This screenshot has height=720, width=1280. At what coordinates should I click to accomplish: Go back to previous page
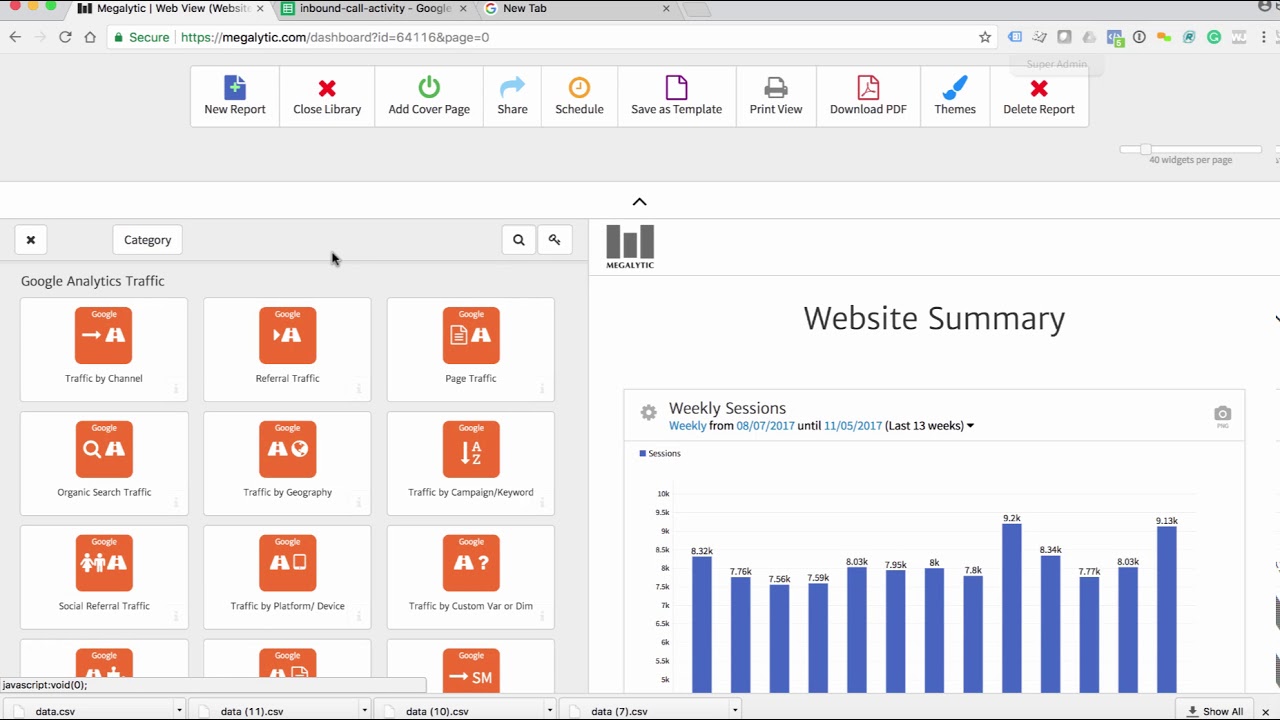tap(15, 37)
